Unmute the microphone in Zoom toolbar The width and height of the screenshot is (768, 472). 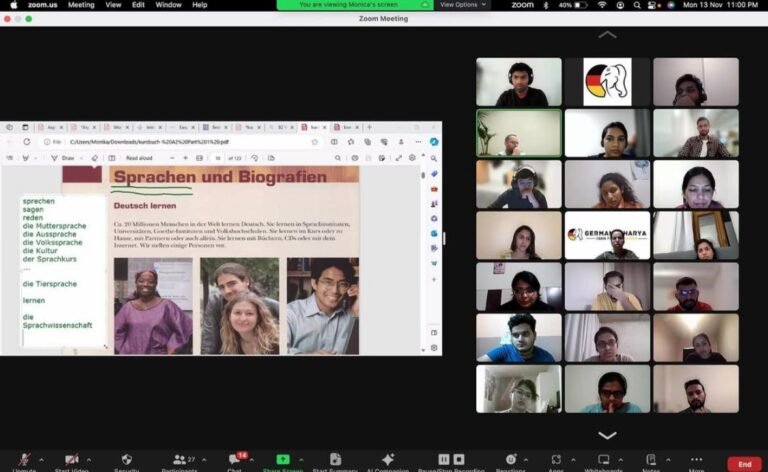coord(22,459)
